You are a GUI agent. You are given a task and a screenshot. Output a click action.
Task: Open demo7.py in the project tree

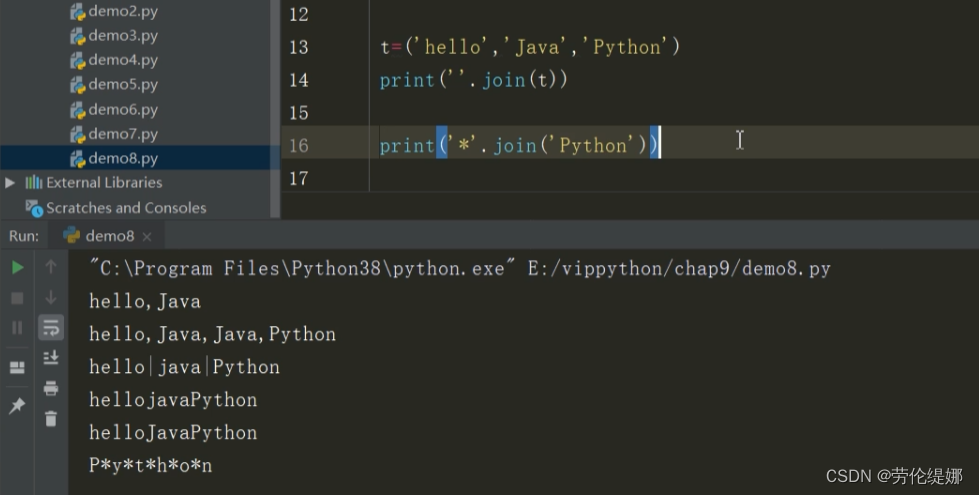pos(123,134)
